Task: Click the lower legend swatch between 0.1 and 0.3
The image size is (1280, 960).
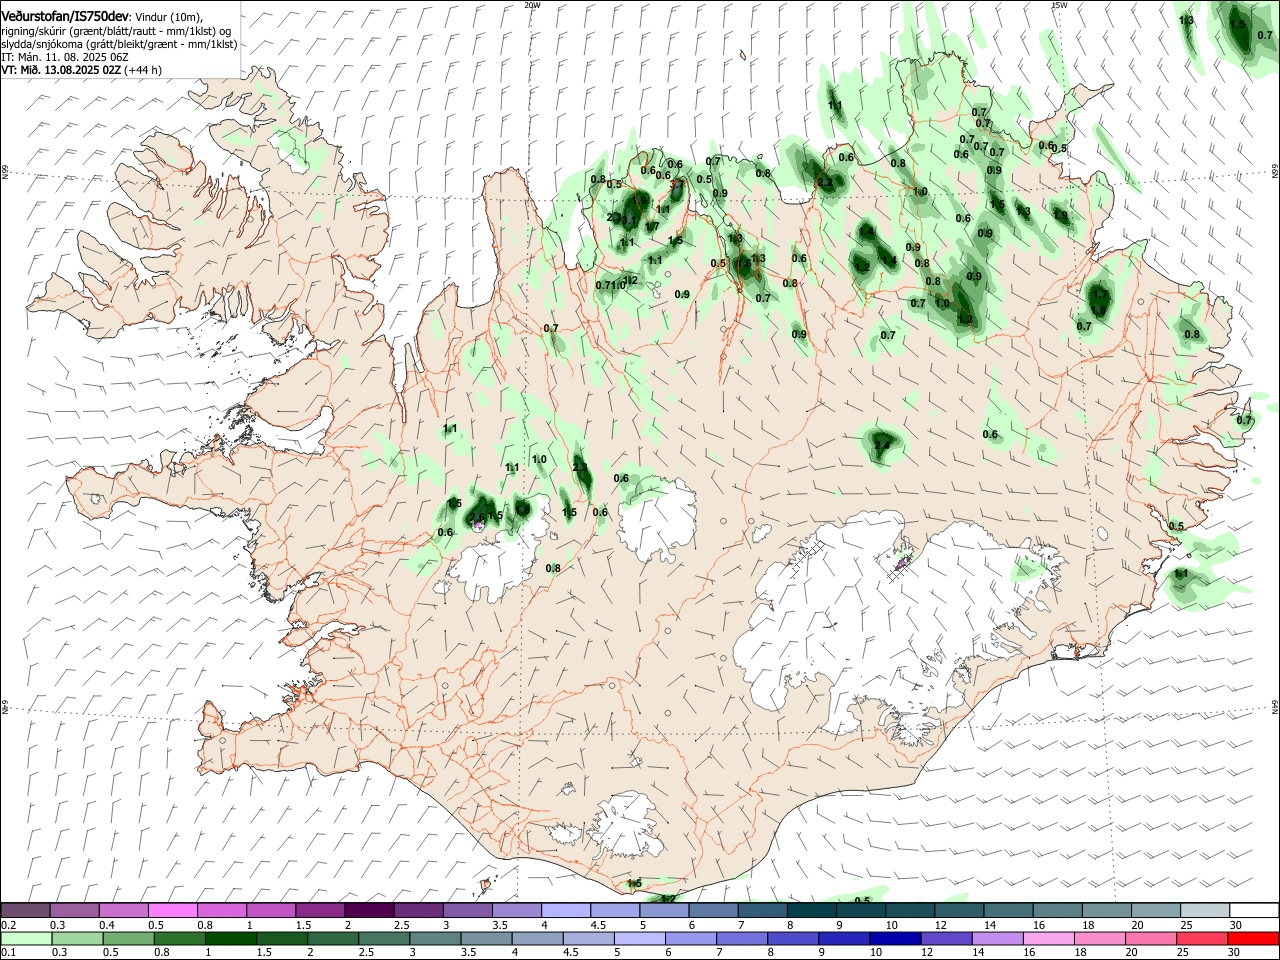Action: (x=26, y=939)
